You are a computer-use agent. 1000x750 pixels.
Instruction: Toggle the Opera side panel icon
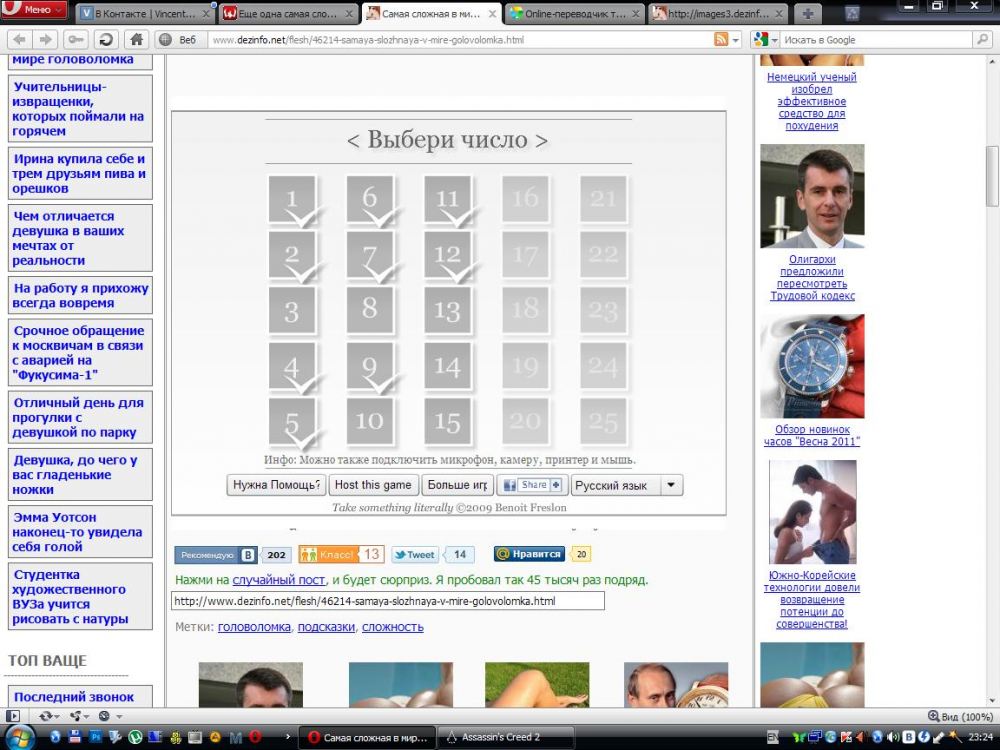[x=13, y=716]
